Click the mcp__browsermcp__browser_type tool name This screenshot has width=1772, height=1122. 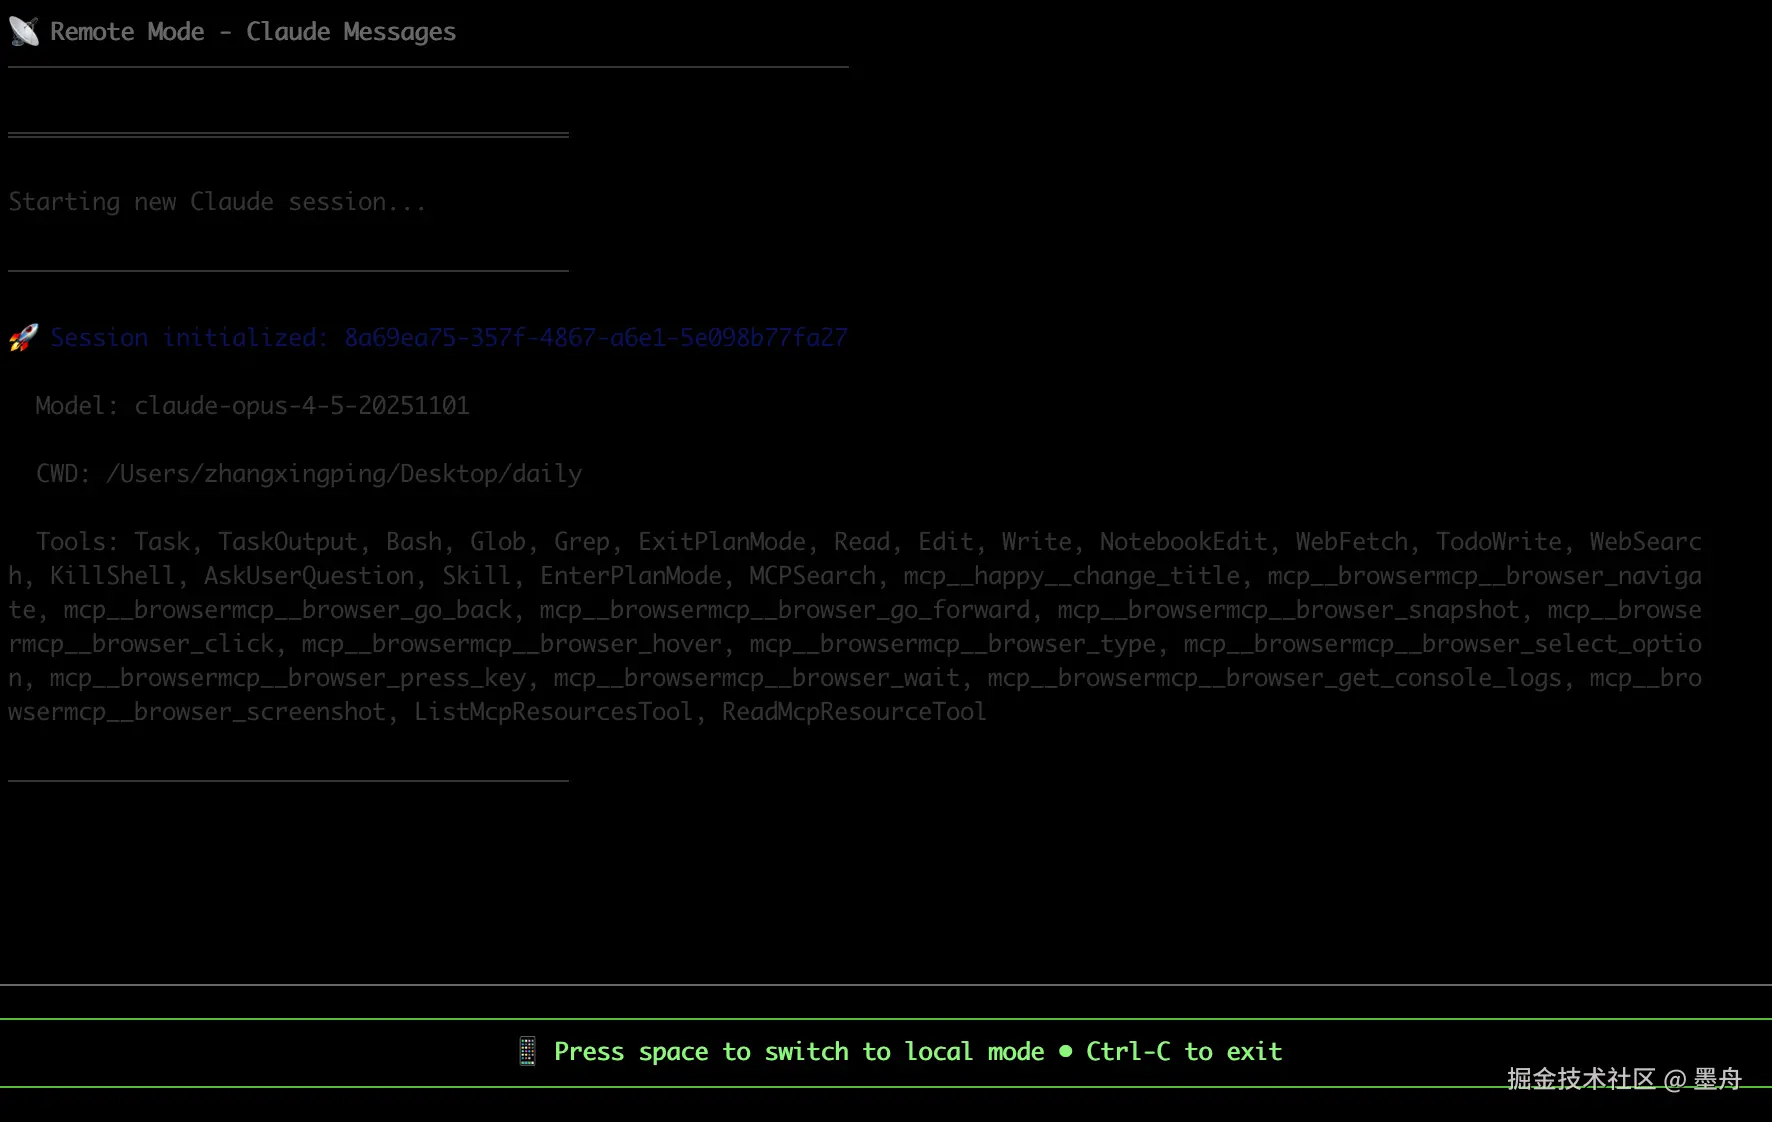pos(953,644)
